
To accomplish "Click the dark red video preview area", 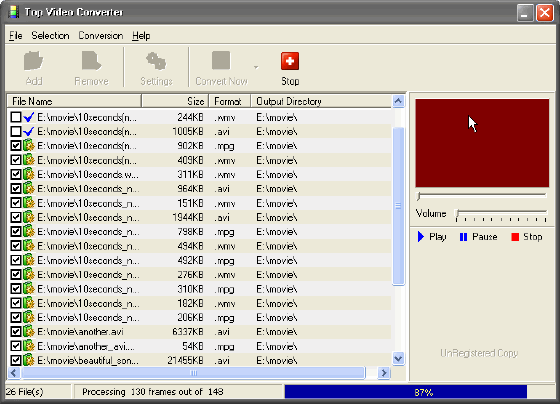I will pyautogui.click(x=482, y=143).
